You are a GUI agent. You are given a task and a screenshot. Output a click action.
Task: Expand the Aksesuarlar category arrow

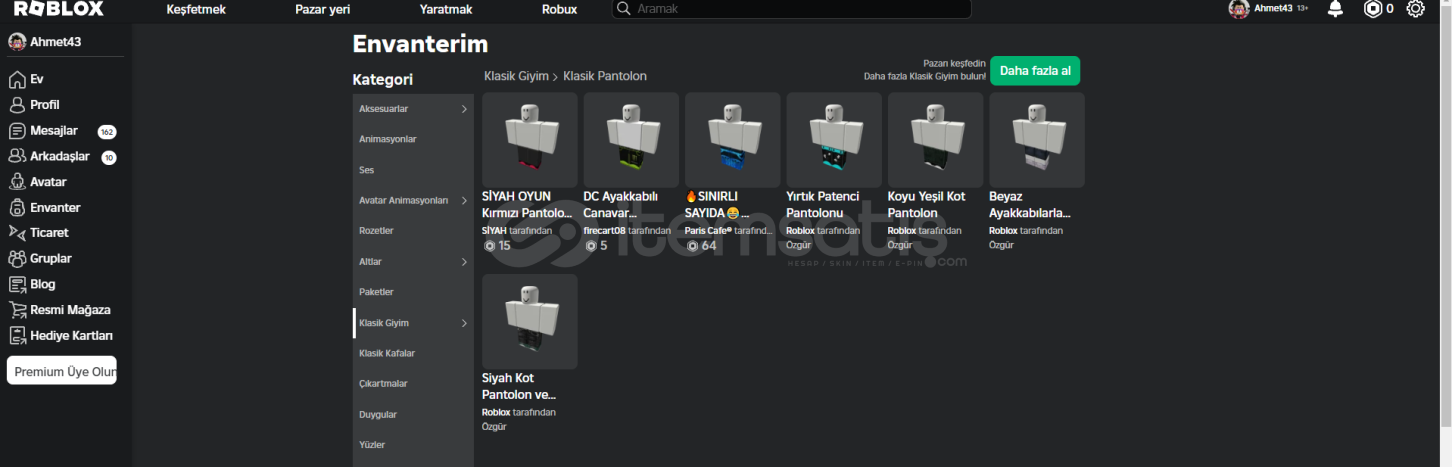tap(464, 109)
